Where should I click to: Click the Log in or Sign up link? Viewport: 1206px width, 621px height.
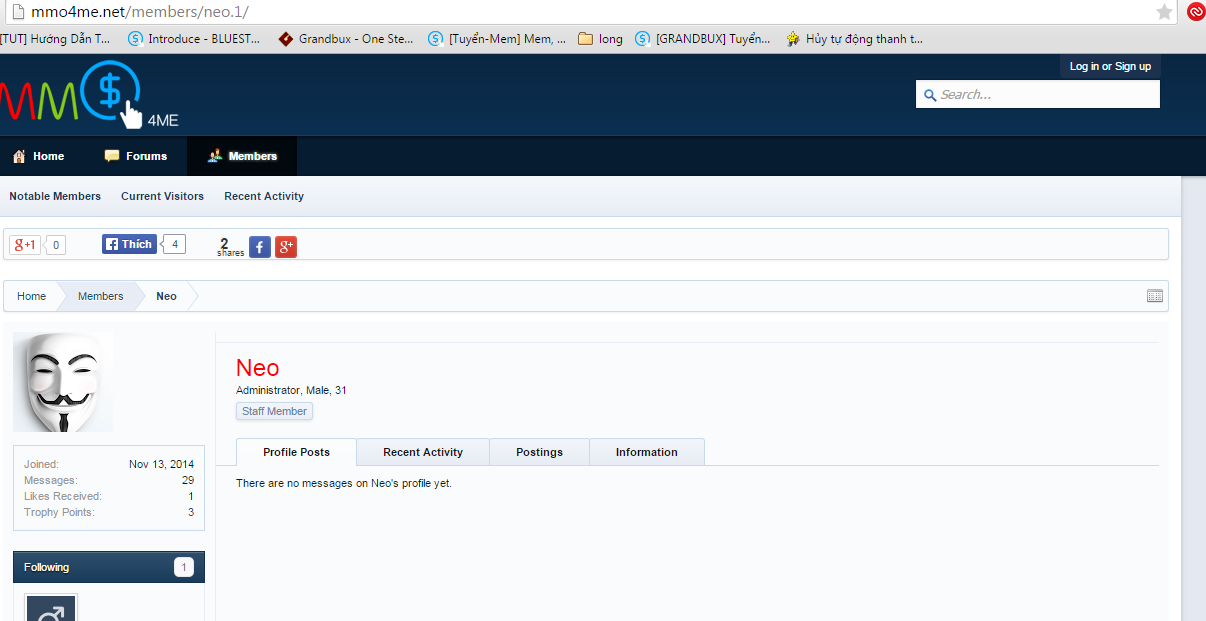(1110, 66)
